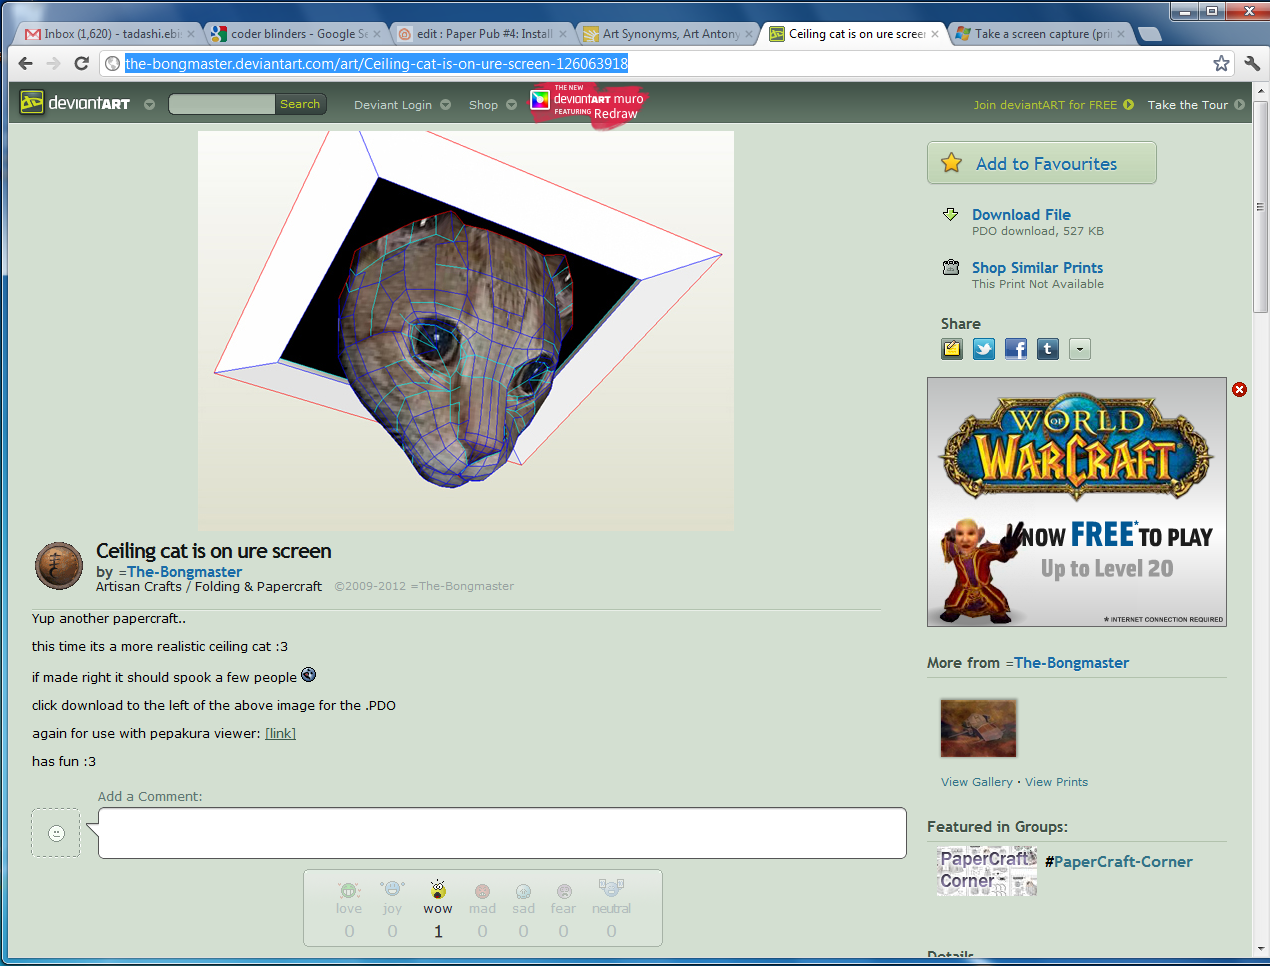Click the green Search button
The width and height of the screenshot is (1270, 966).
coord(300,104)
